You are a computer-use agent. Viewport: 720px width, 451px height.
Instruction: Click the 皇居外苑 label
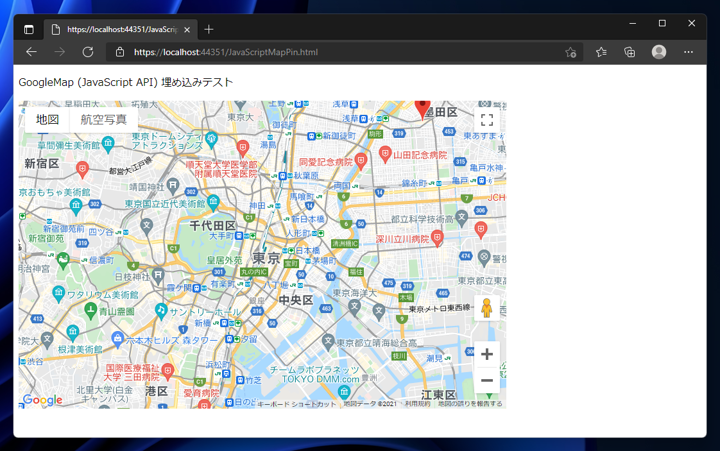coord(224,260)
